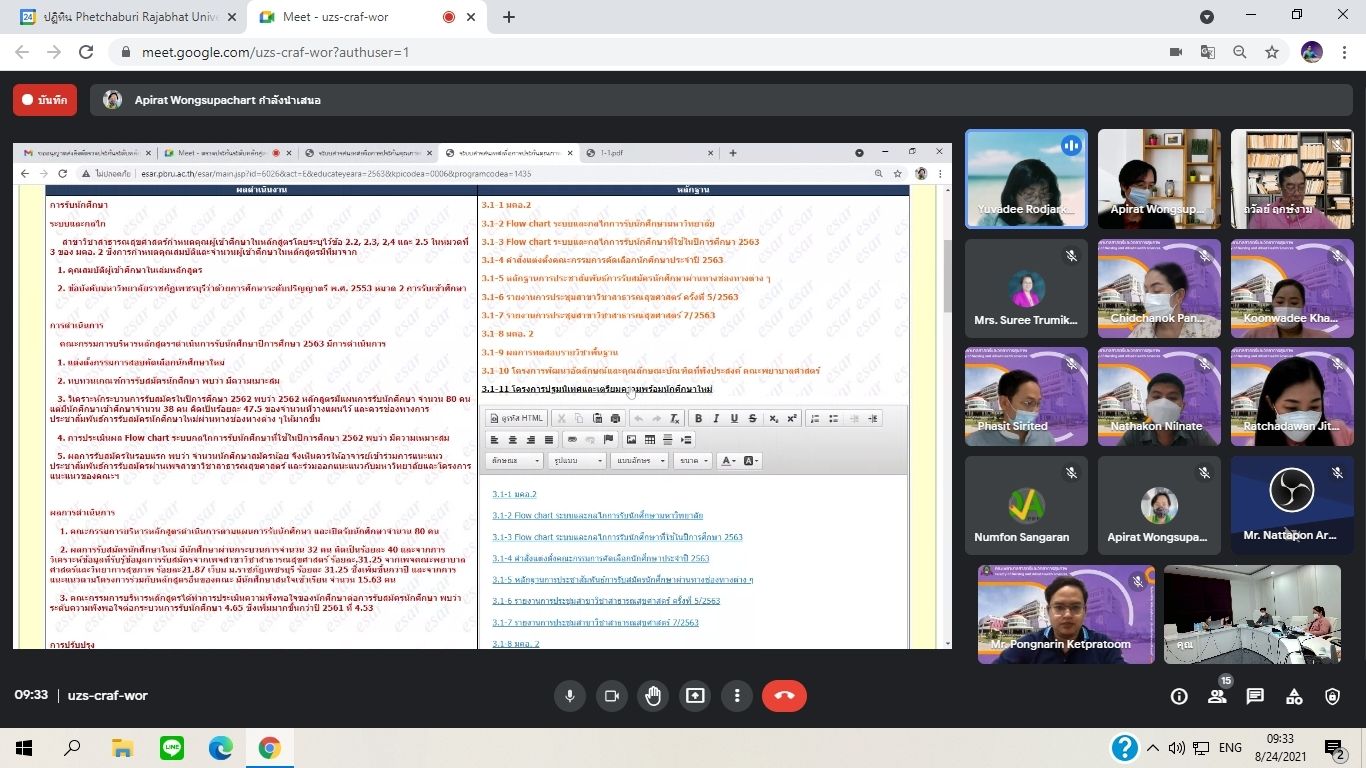Open the chat messages panel
This screenshot has width=1366, height=768.
tap(1255, 697)
